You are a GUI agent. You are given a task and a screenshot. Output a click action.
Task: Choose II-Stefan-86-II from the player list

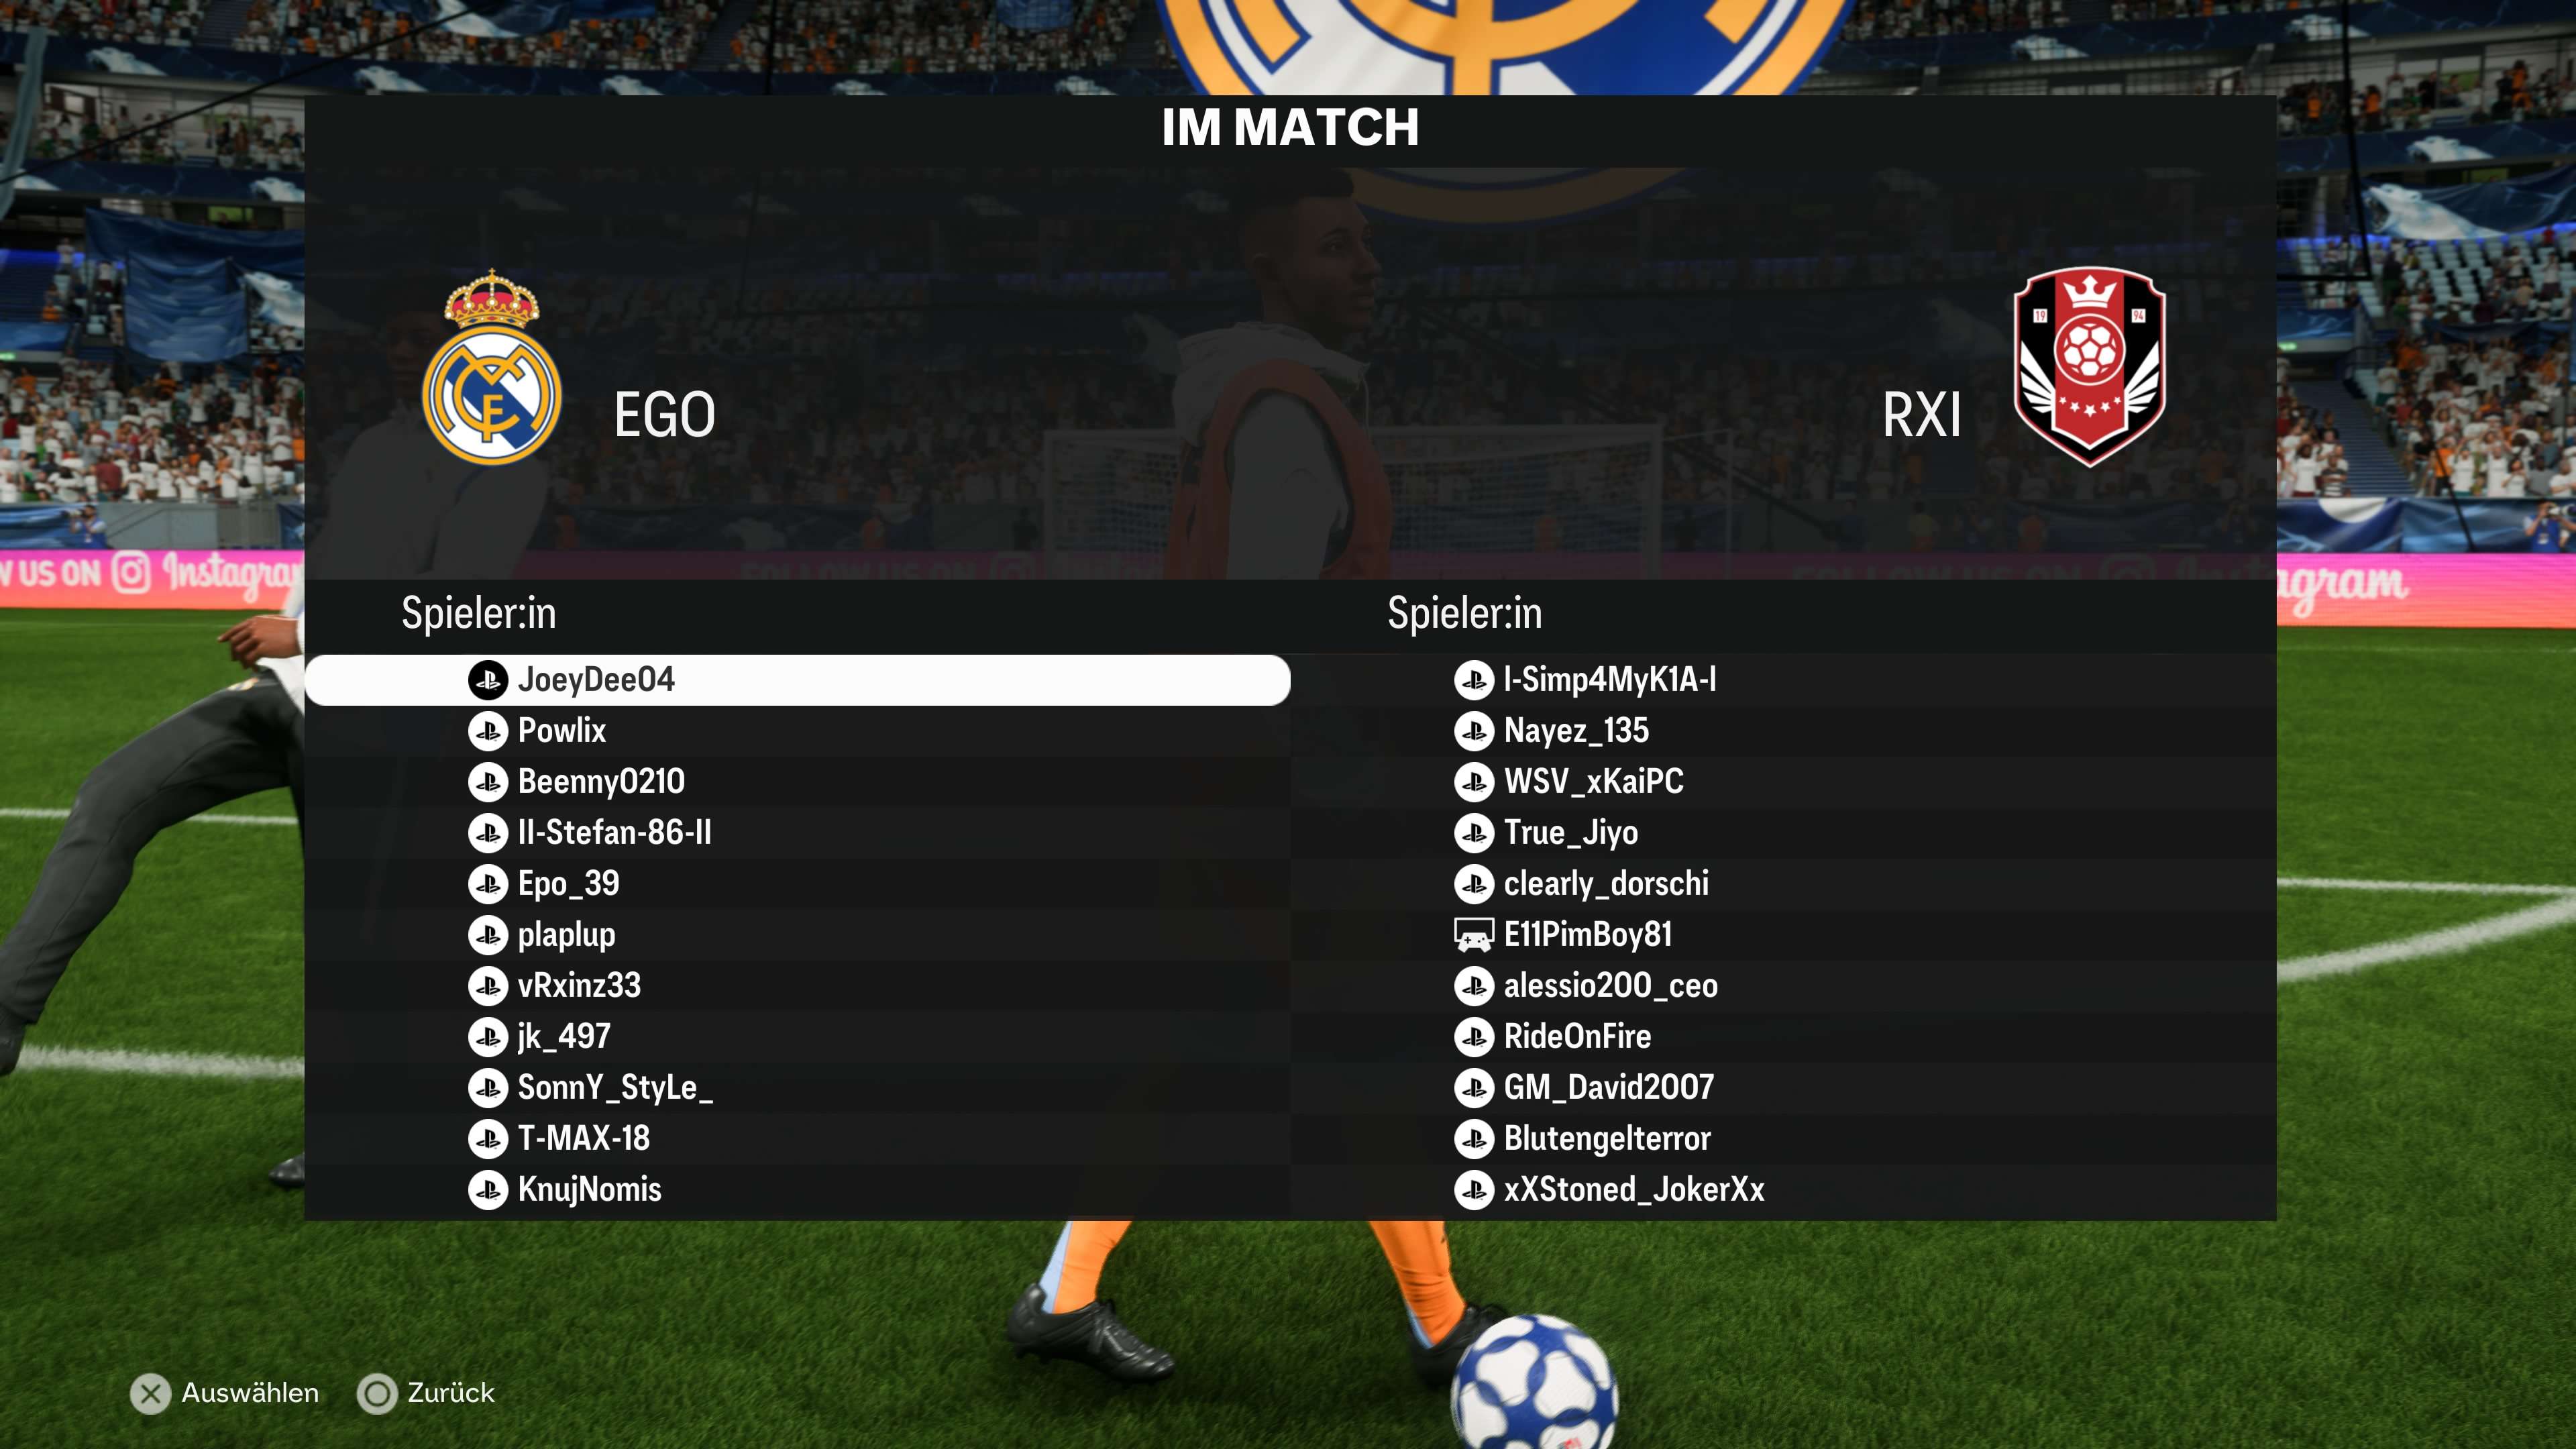(797, 833)
